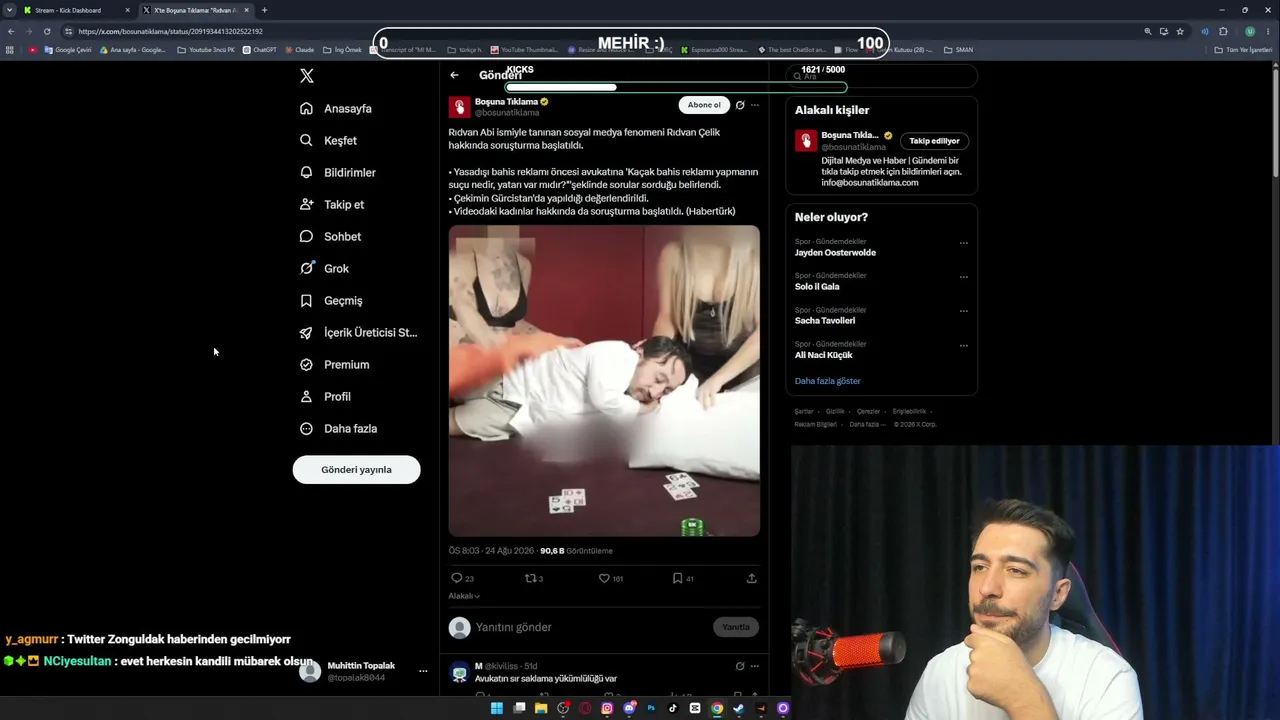Open Takip et in sidebar

point(332,205)
